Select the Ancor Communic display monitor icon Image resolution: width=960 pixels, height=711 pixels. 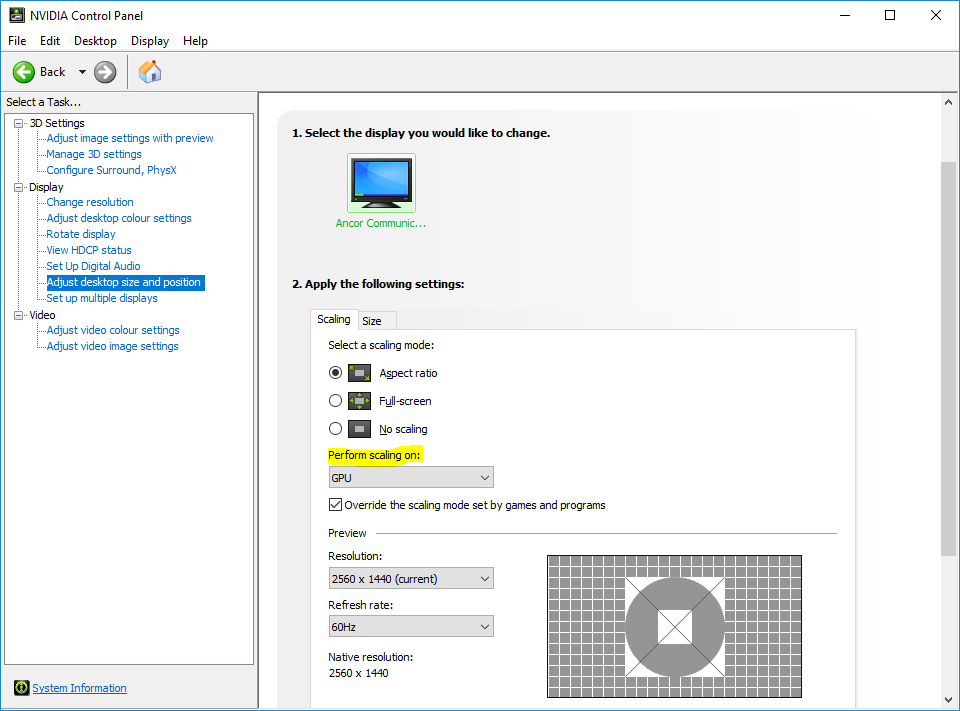tap(381, 182)
